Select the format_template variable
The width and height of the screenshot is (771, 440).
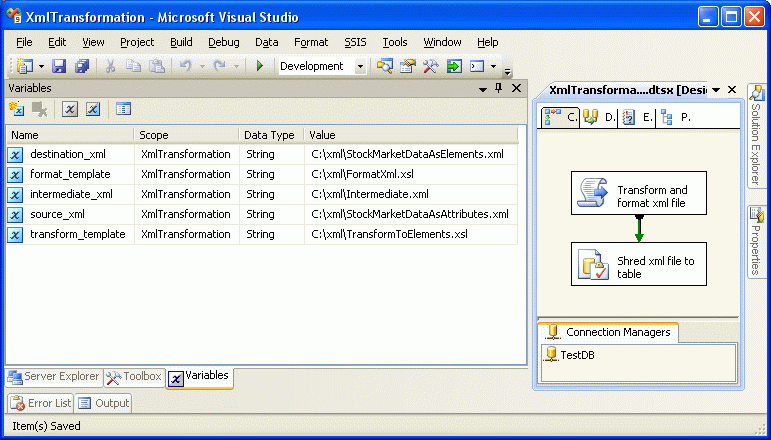tap(70, 174)
